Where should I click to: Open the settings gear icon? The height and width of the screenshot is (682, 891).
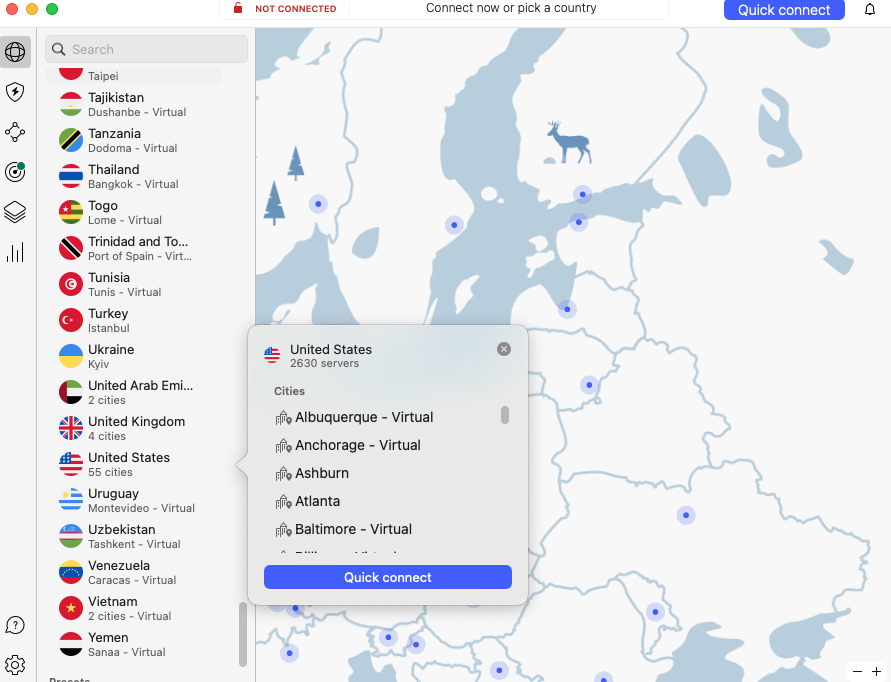pyautogui.click(x=15, y=664)
